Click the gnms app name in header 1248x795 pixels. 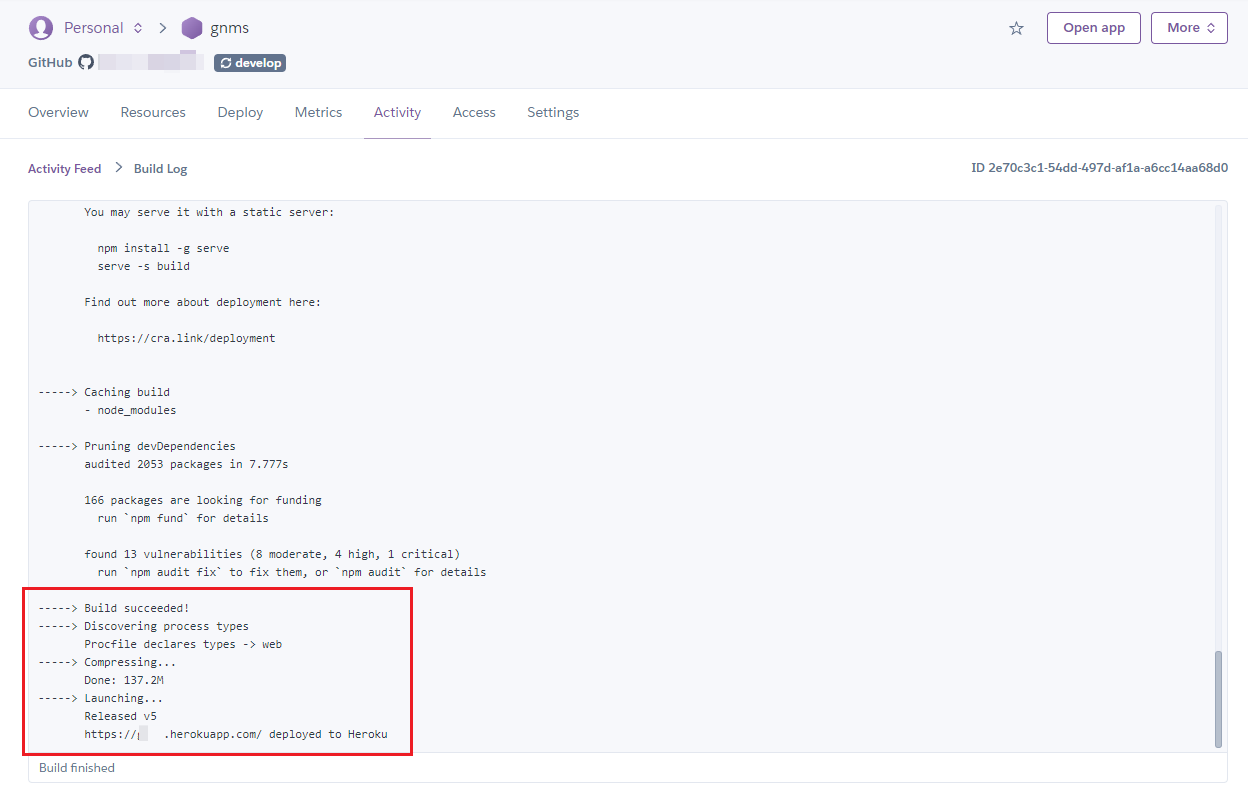pos(229,28)
